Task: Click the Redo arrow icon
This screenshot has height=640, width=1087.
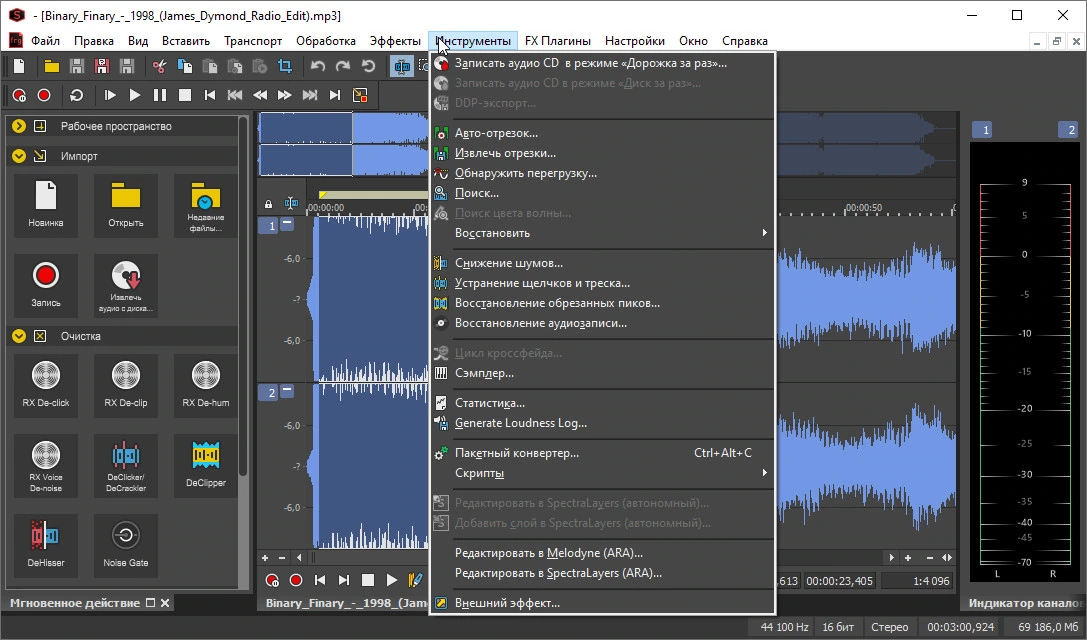Action: click(x=342, y=67)
